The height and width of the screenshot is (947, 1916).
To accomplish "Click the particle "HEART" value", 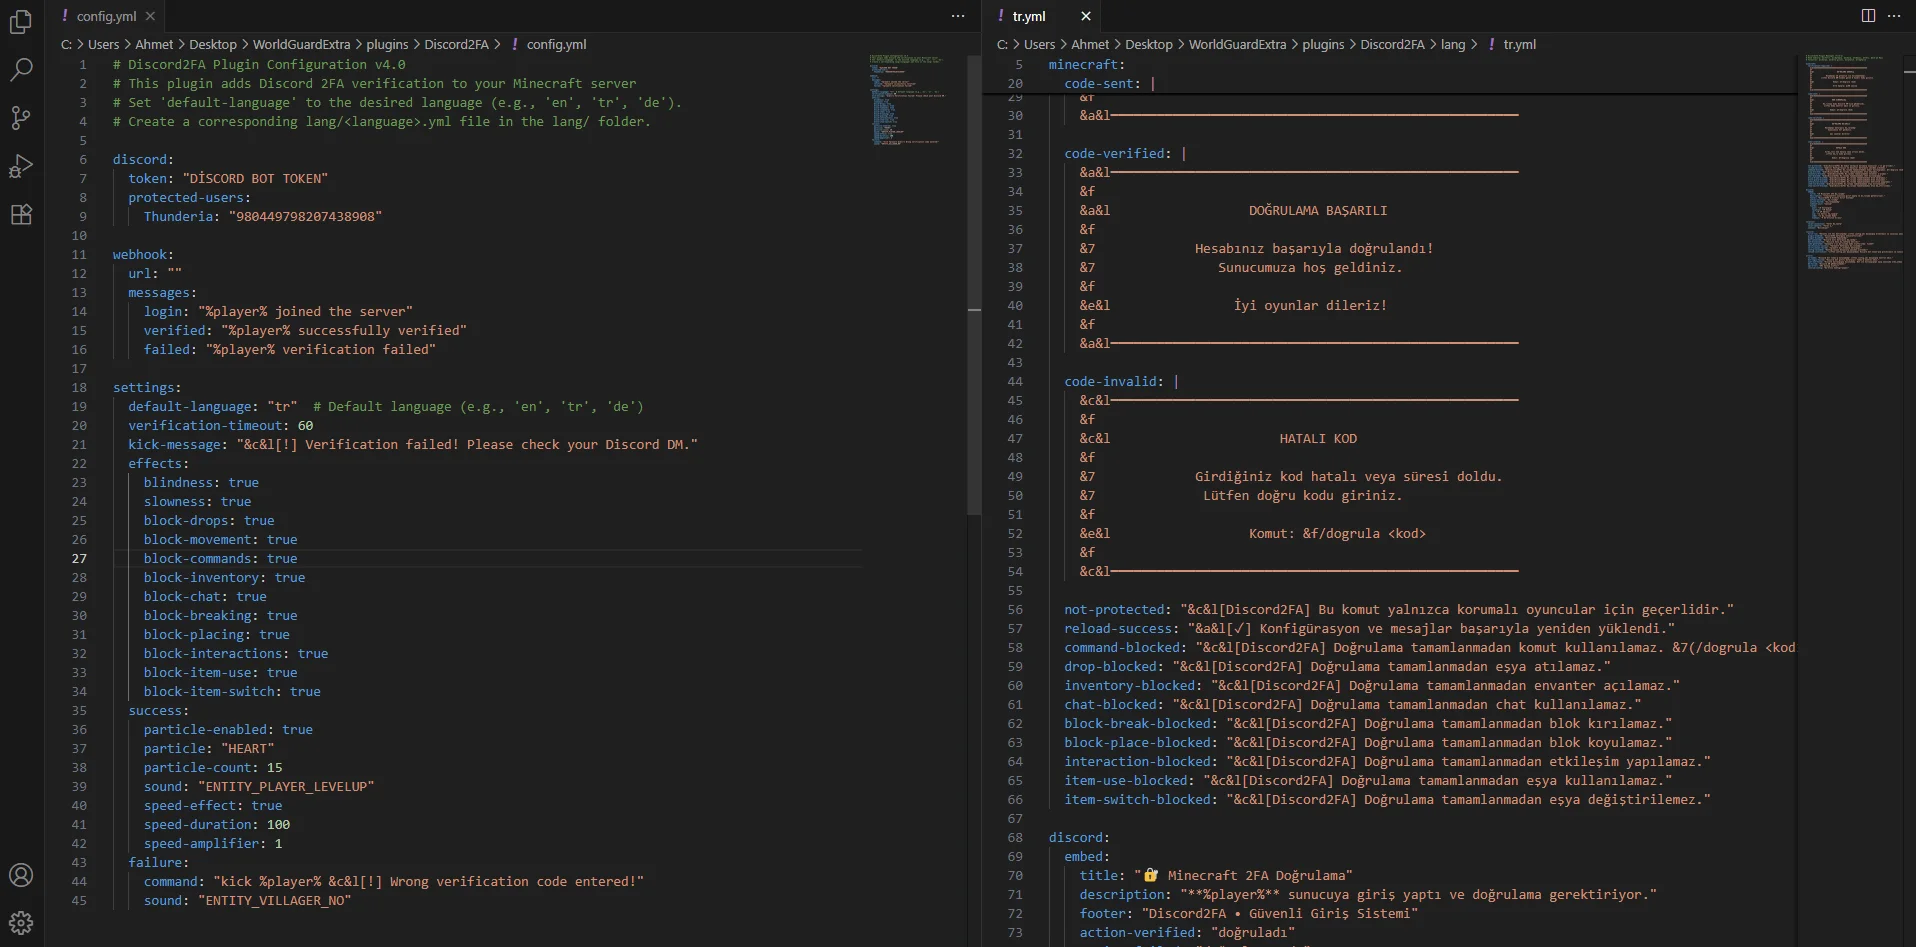I will (x=247, y=748).
